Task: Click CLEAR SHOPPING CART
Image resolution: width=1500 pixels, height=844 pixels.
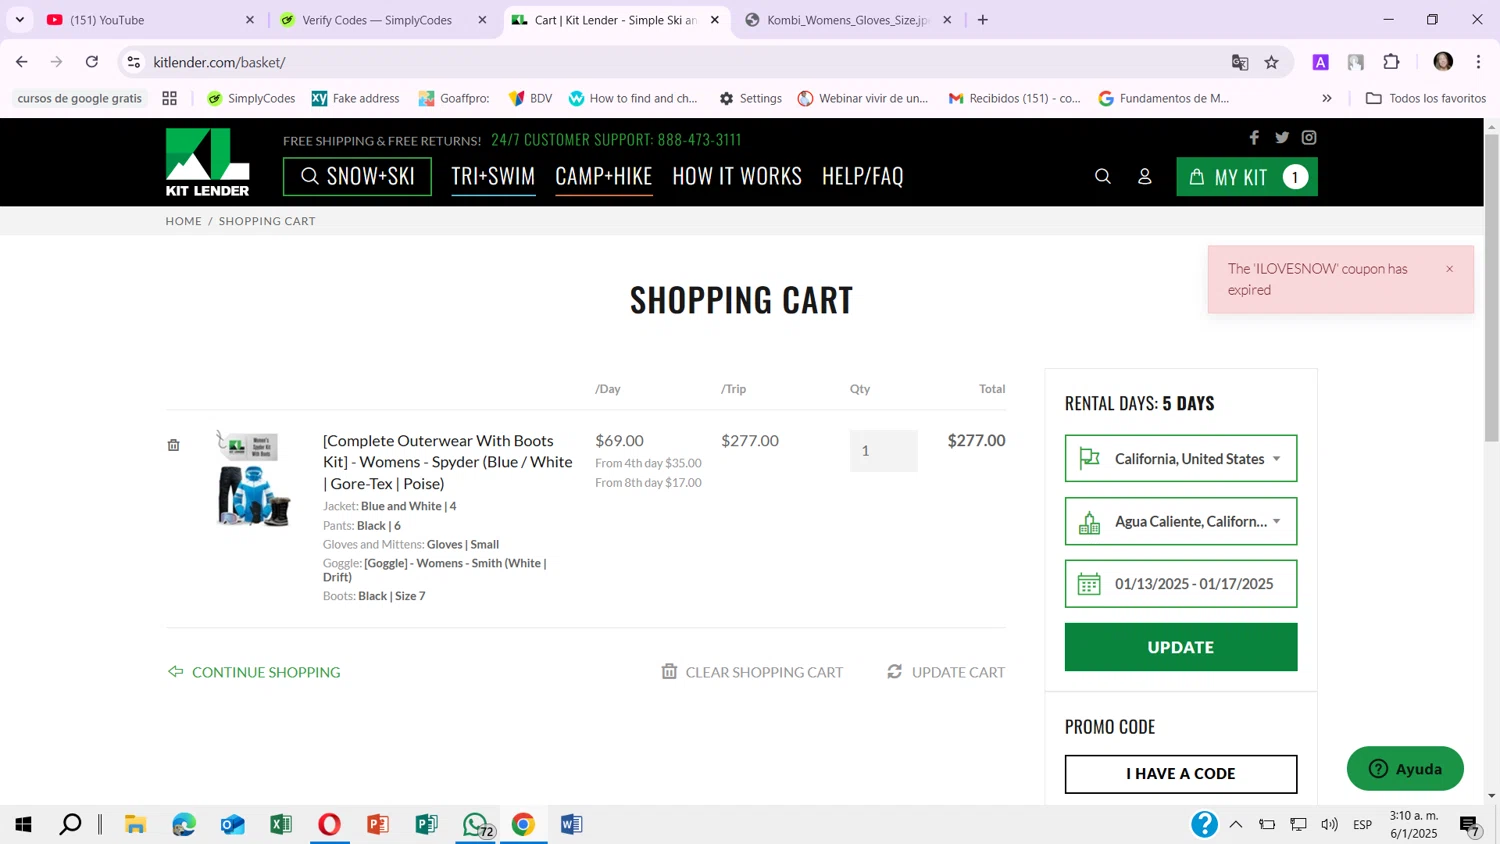Action: (x=752, y=672)
